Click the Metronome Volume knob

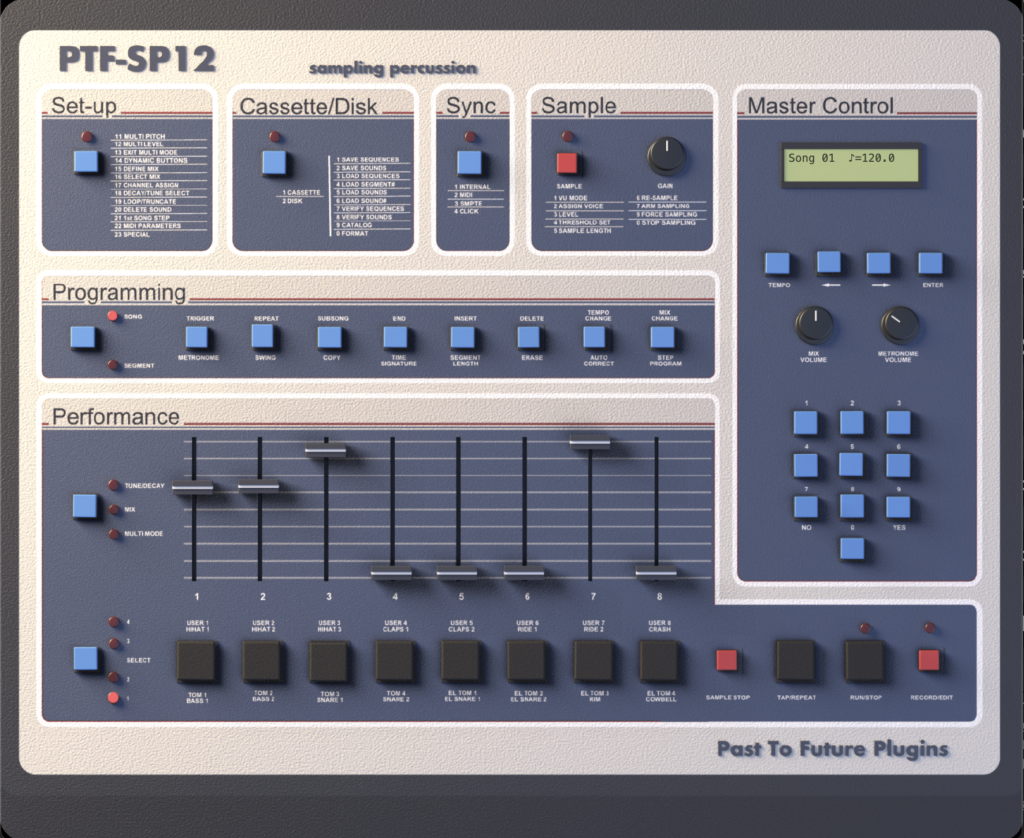pos(899,324)
